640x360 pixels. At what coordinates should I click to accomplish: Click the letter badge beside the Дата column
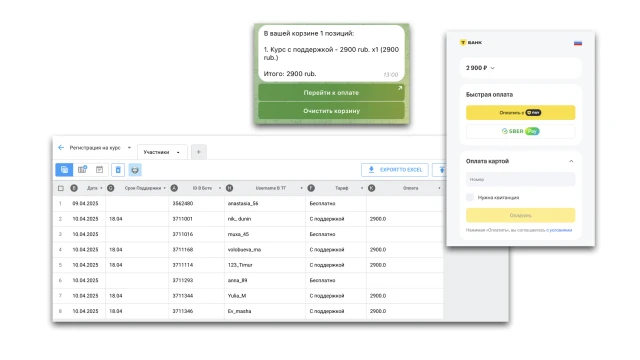point(74,188)
